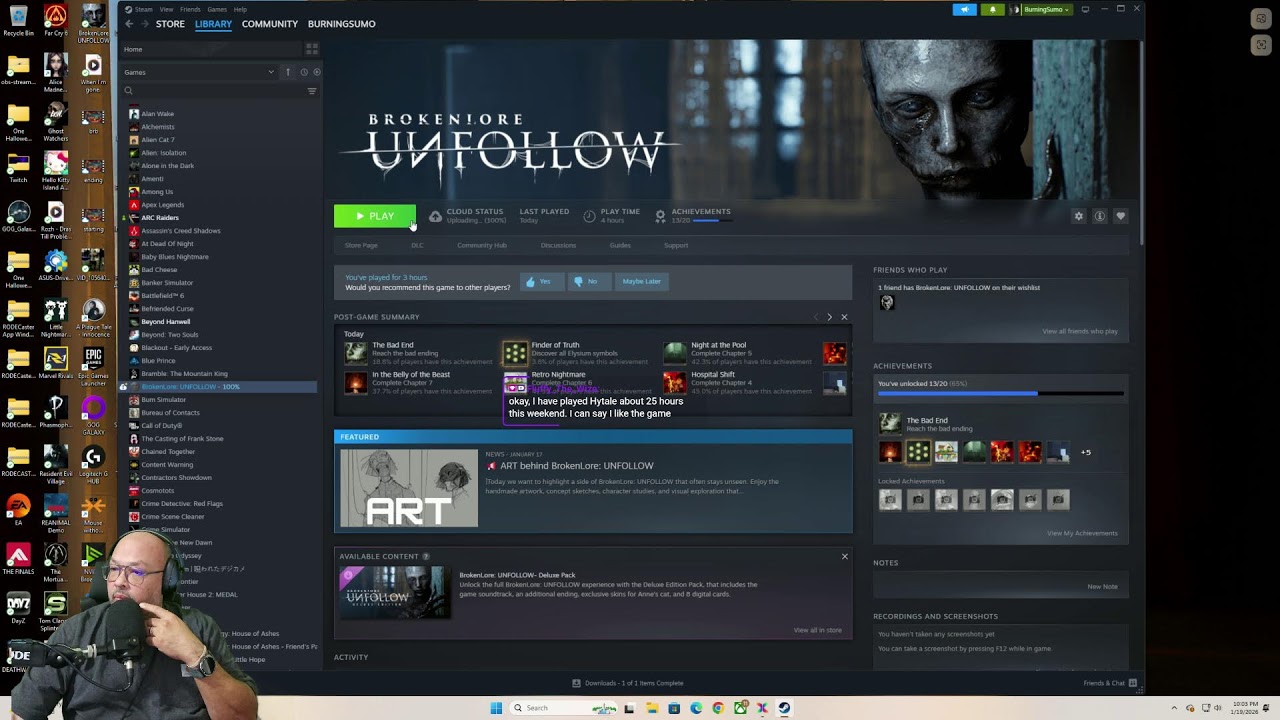This screenshot has width=1280, height=720.
Task: Open the Support link
Action: tap(676, 245)
